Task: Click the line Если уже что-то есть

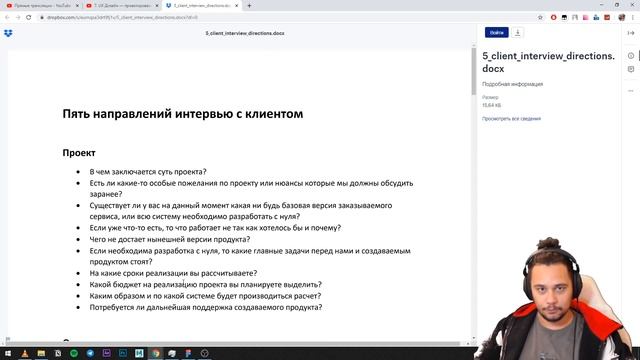Action: [x=215, y=228]
